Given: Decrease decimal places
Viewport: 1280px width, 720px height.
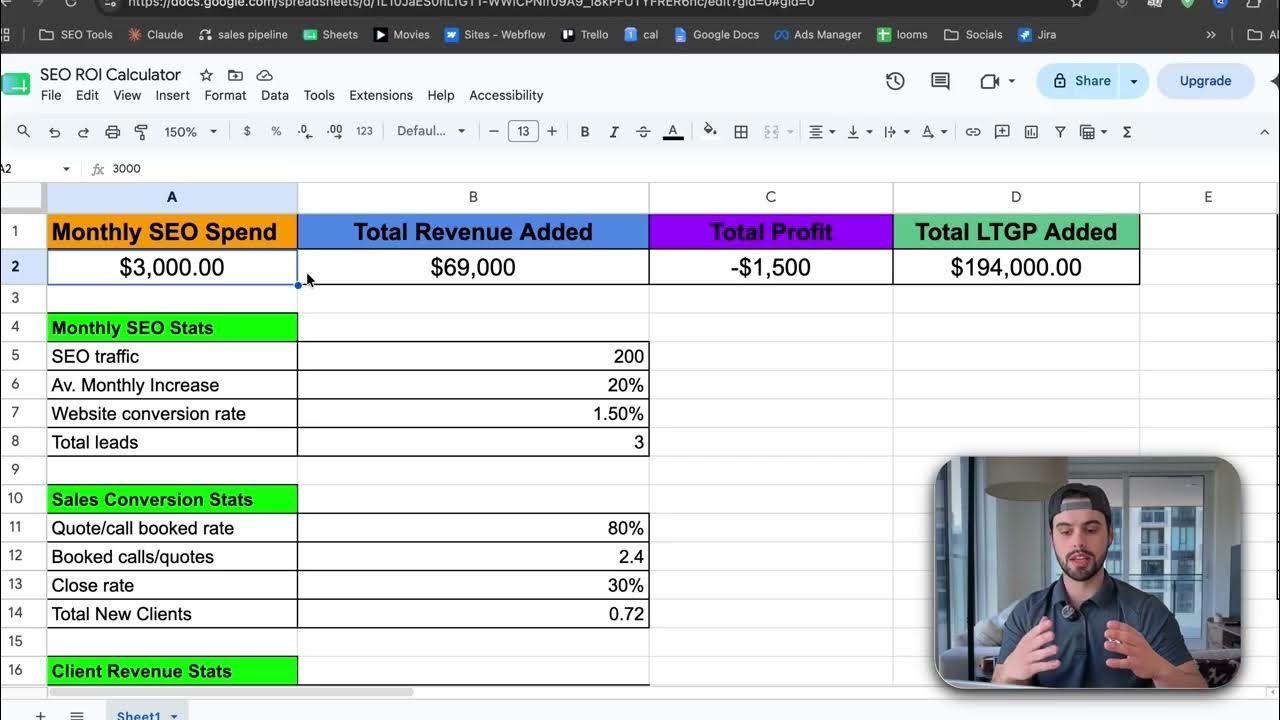Looking at the screenshot, I should click(x=305, y=132).
